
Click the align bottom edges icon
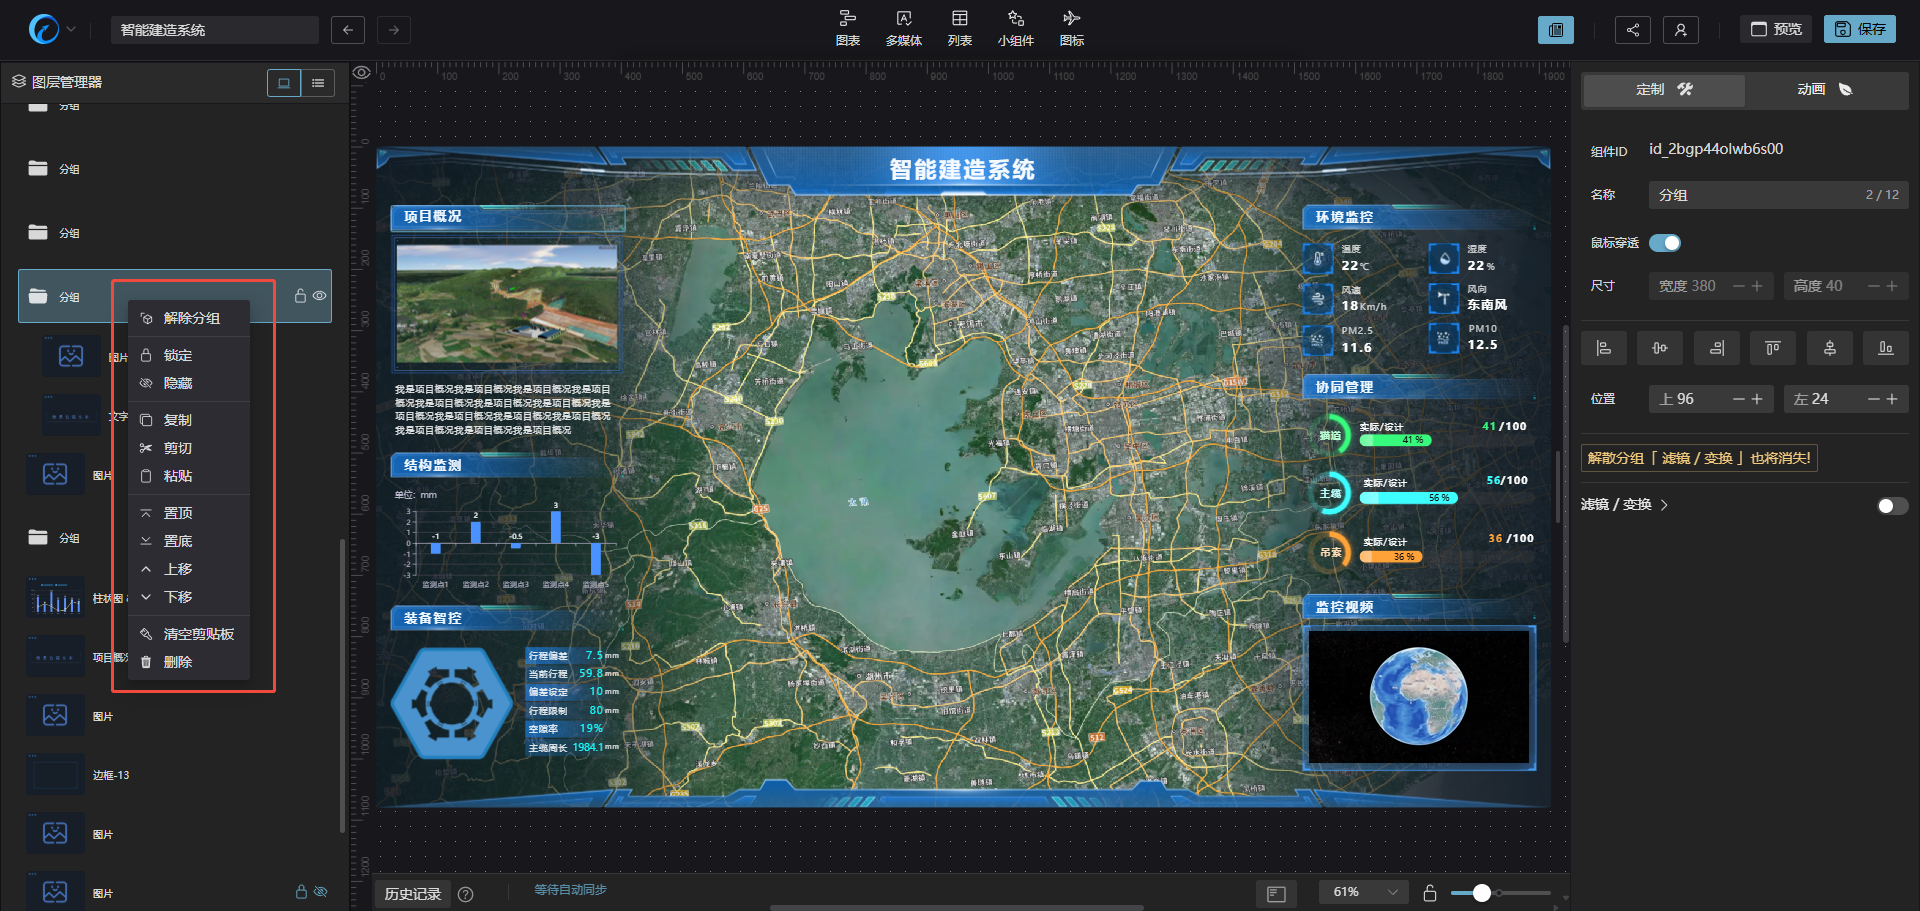pyautogui.click(x=1885, y=348)
